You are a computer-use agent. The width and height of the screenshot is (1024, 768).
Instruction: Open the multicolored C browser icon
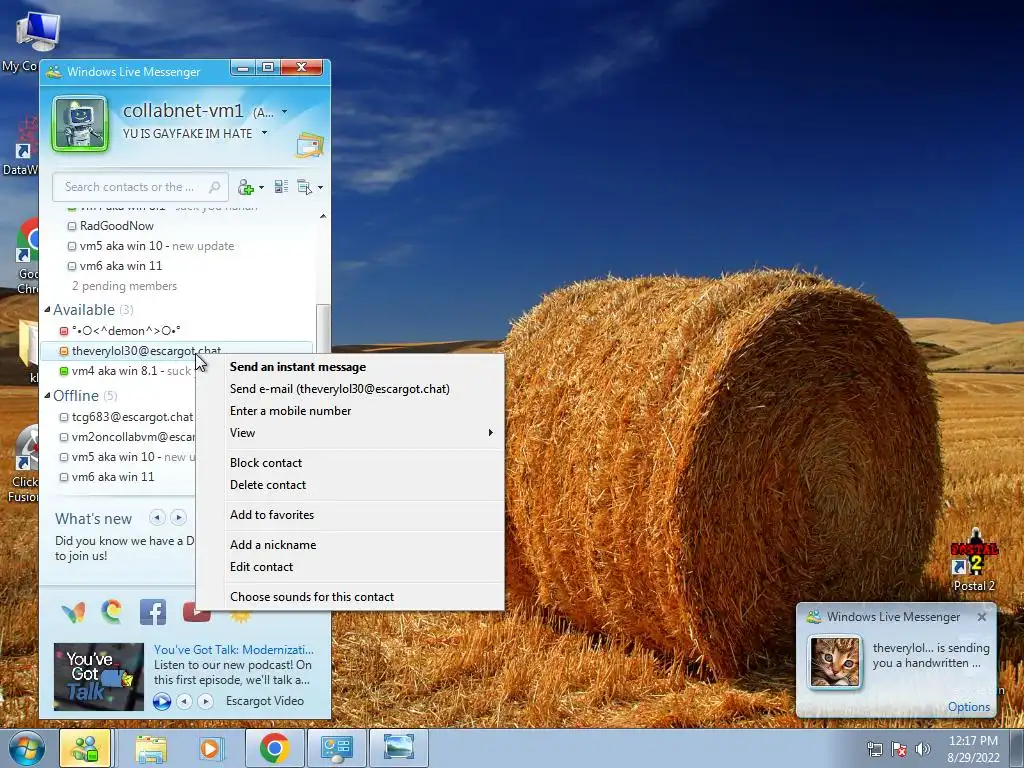[112, 612]
